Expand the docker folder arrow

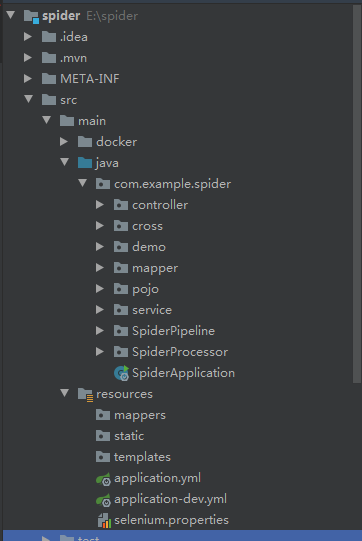(64, 141)
